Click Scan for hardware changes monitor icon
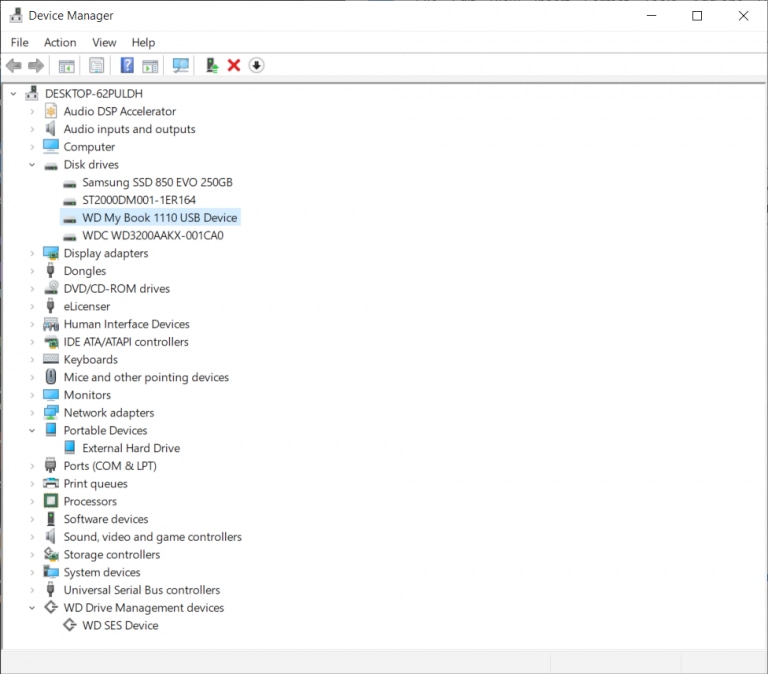Image resolution: width=768 pixels, height=674 pixels. [x=180, y=66]
